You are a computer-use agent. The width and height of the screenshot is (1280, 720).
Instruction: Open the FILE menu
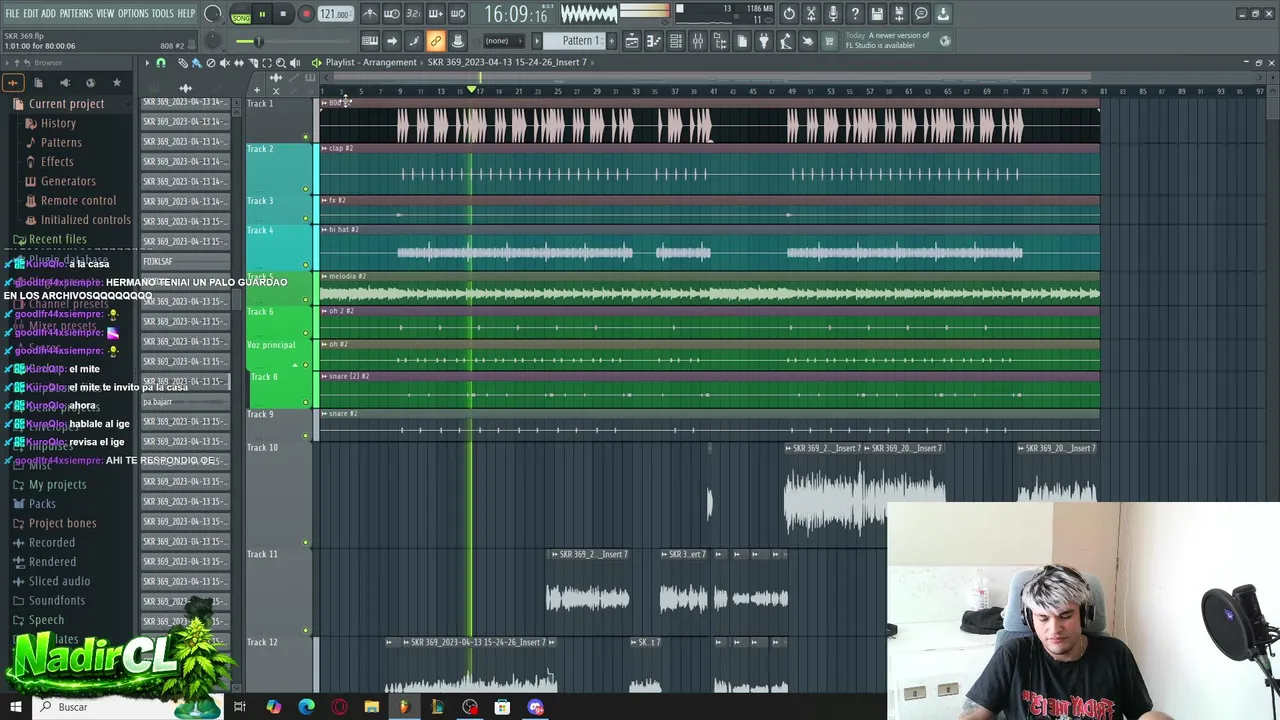pyautogui.click(x=13, y=14)
